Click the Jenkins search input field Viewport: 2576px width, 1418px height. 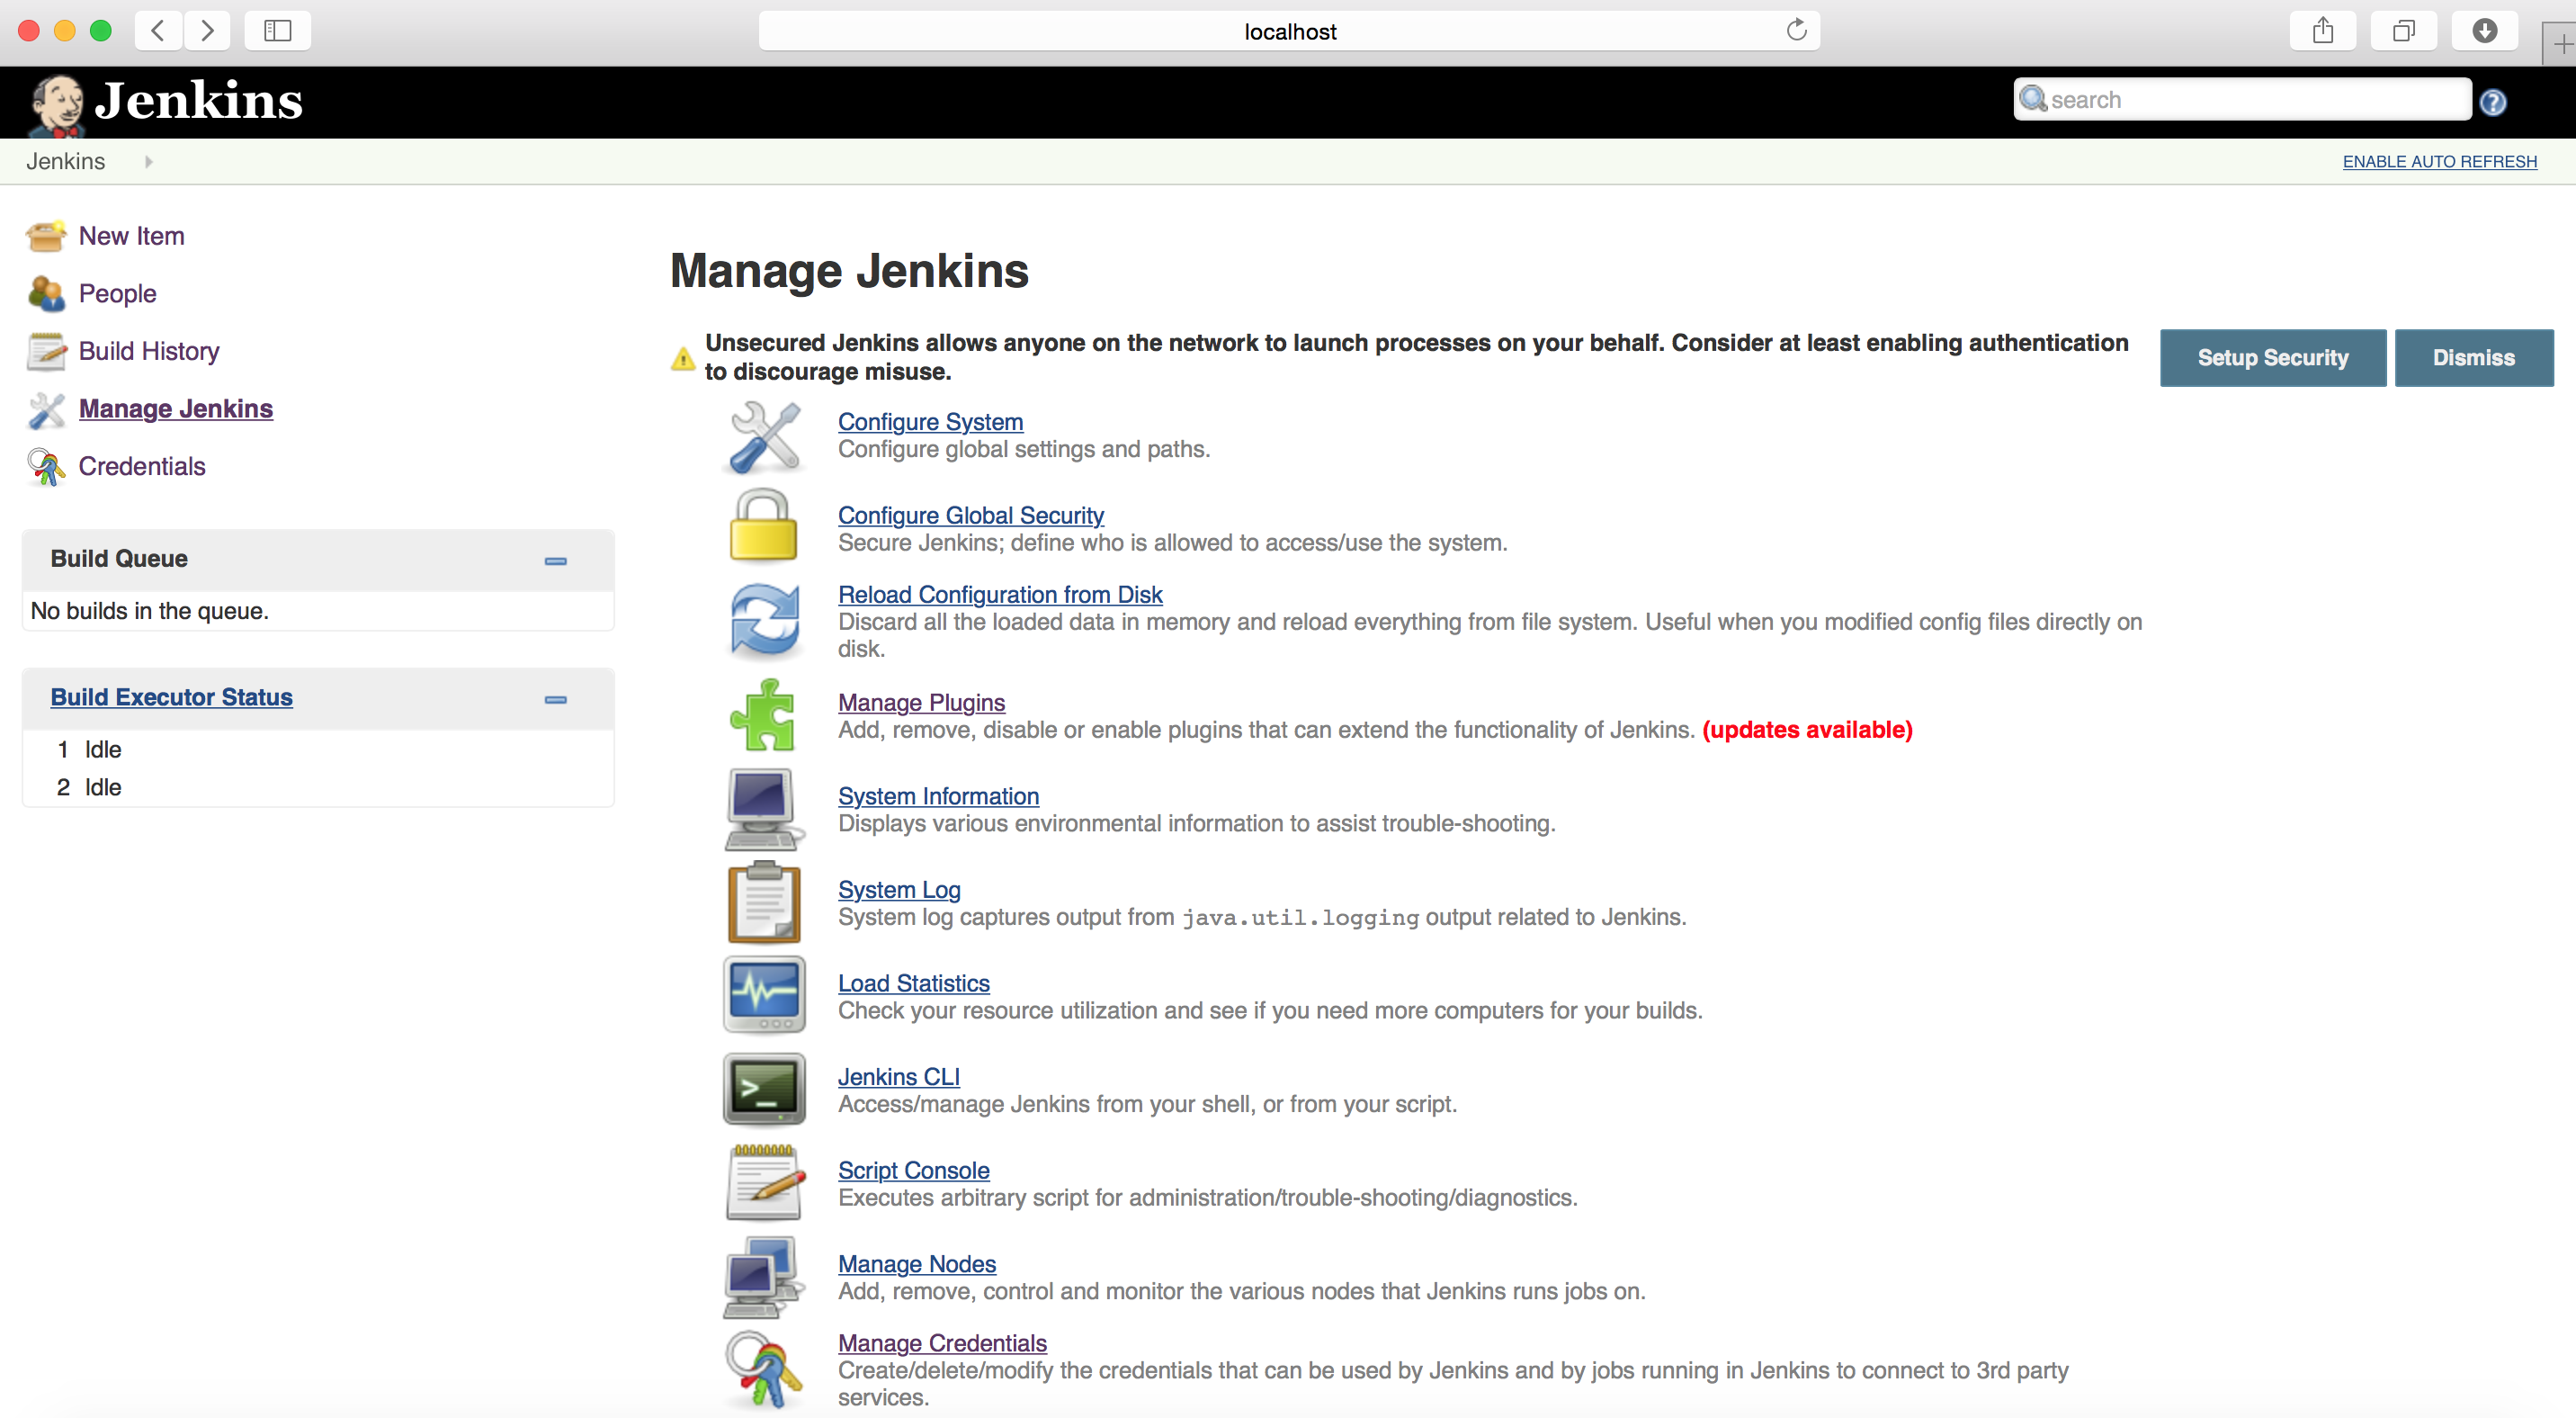(x=2242, y=99)
